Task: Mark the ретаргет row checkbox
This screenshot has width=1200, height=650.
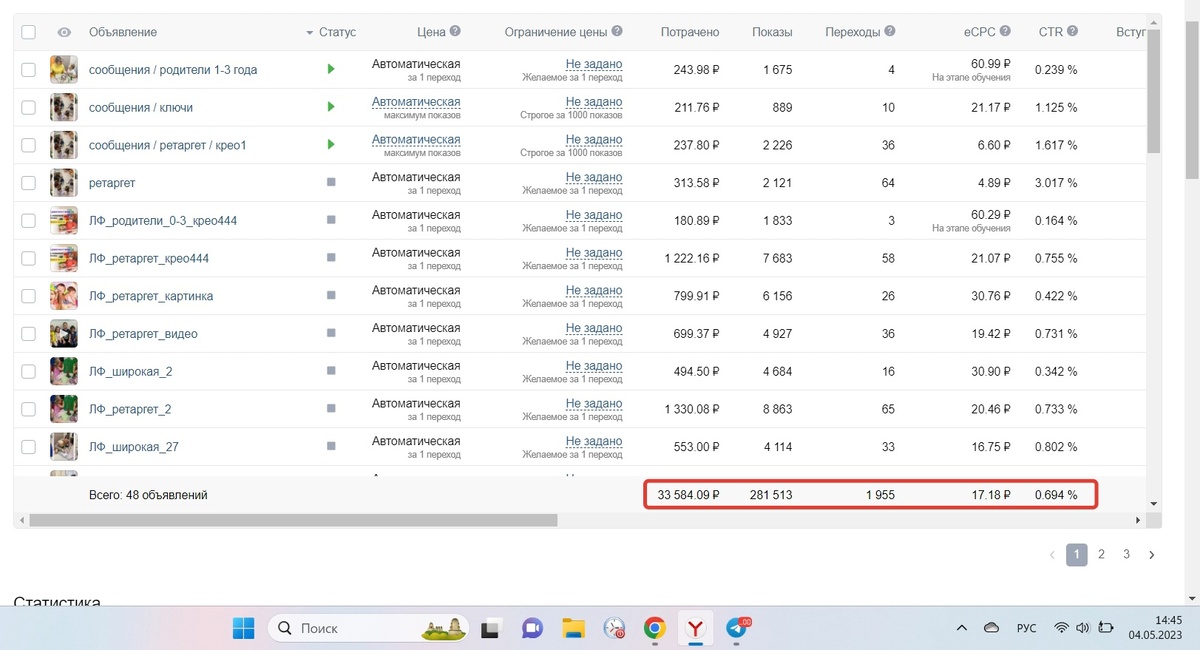Action: pyautogui.click(x=28, y=183)
